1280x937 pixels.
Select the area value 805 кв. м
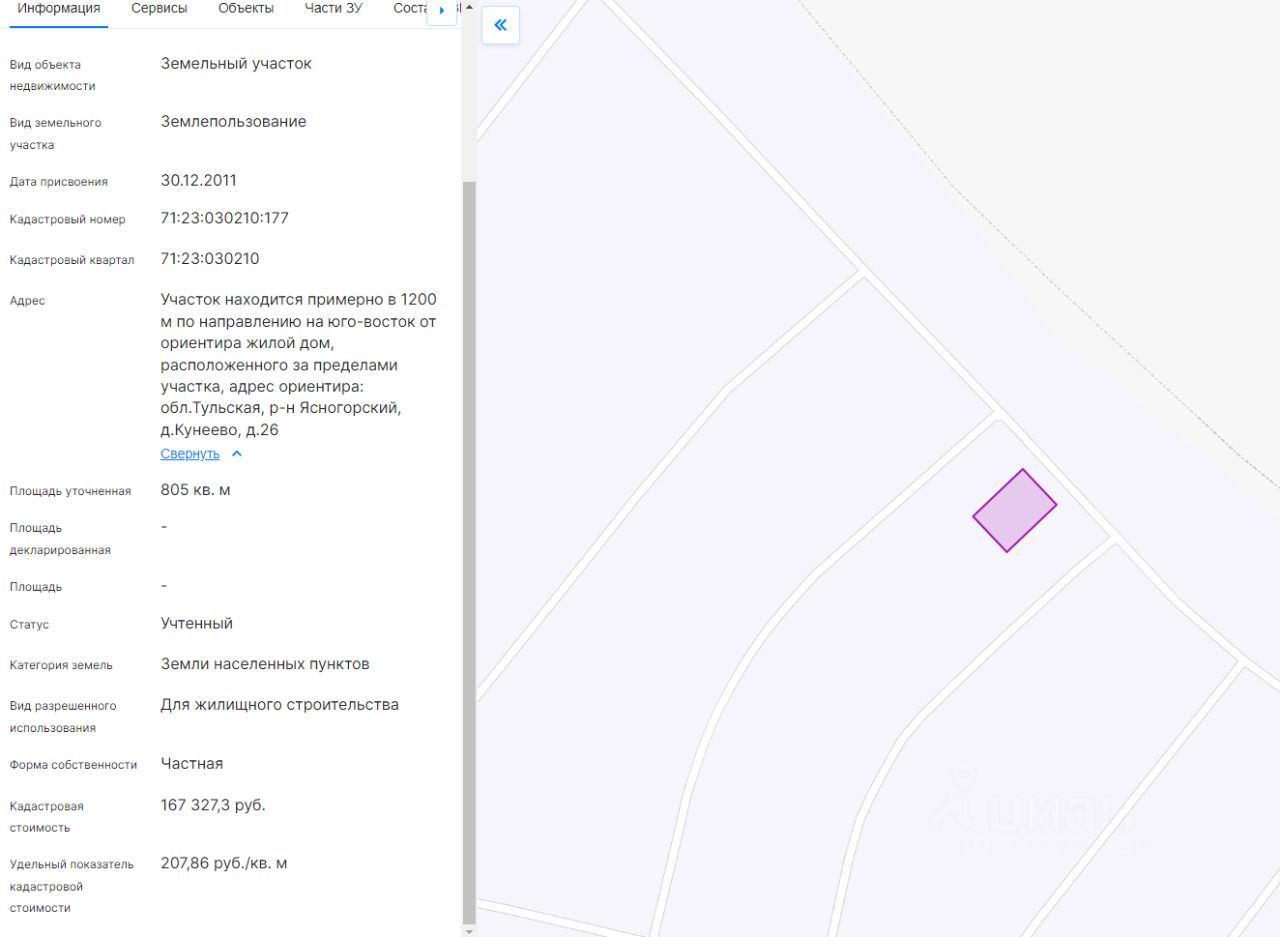[196, 490]
